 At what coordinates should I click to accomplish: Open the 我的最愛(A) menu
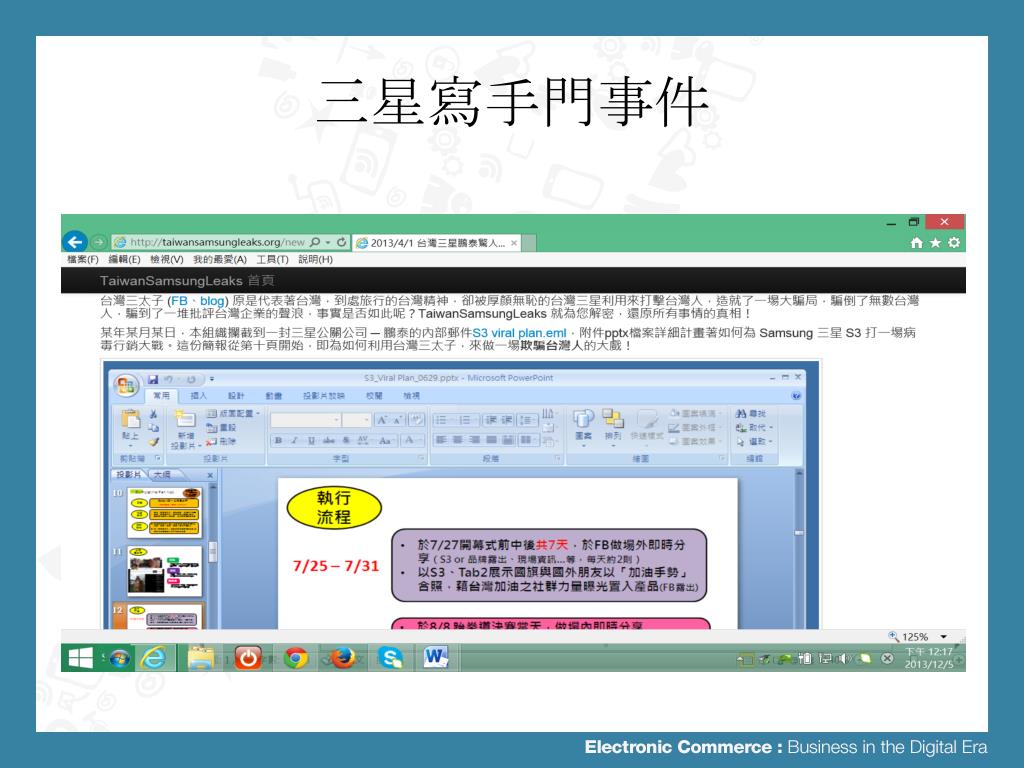pos(220,259)
